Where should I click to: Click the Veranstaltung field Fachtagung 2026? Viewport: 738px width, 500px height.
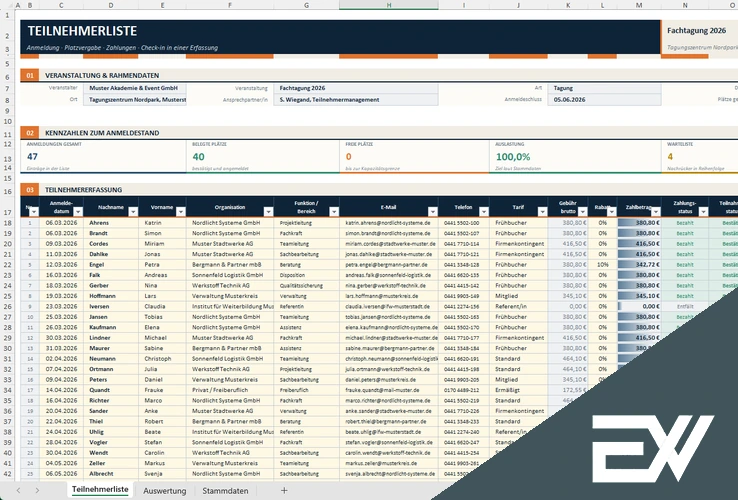pyautogui.click(x=356, y=88)
